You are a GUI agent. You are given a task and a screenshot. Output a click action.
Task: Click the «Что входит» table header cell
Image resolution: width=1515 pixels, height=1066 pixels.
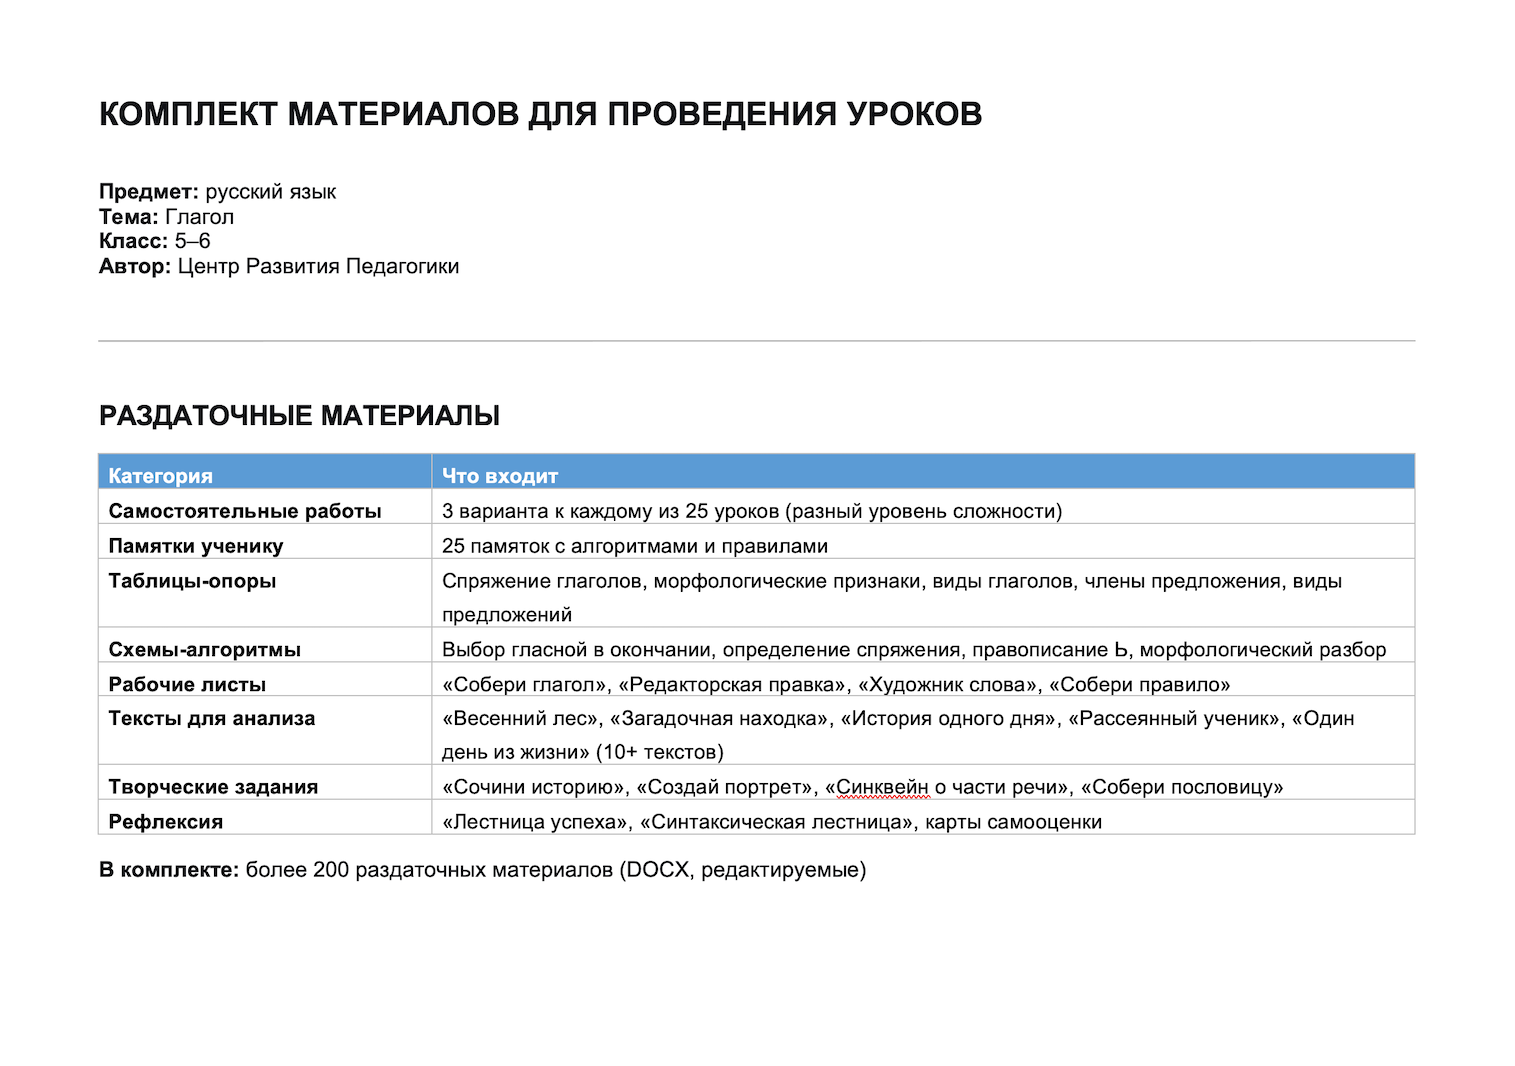coord(923,471)
